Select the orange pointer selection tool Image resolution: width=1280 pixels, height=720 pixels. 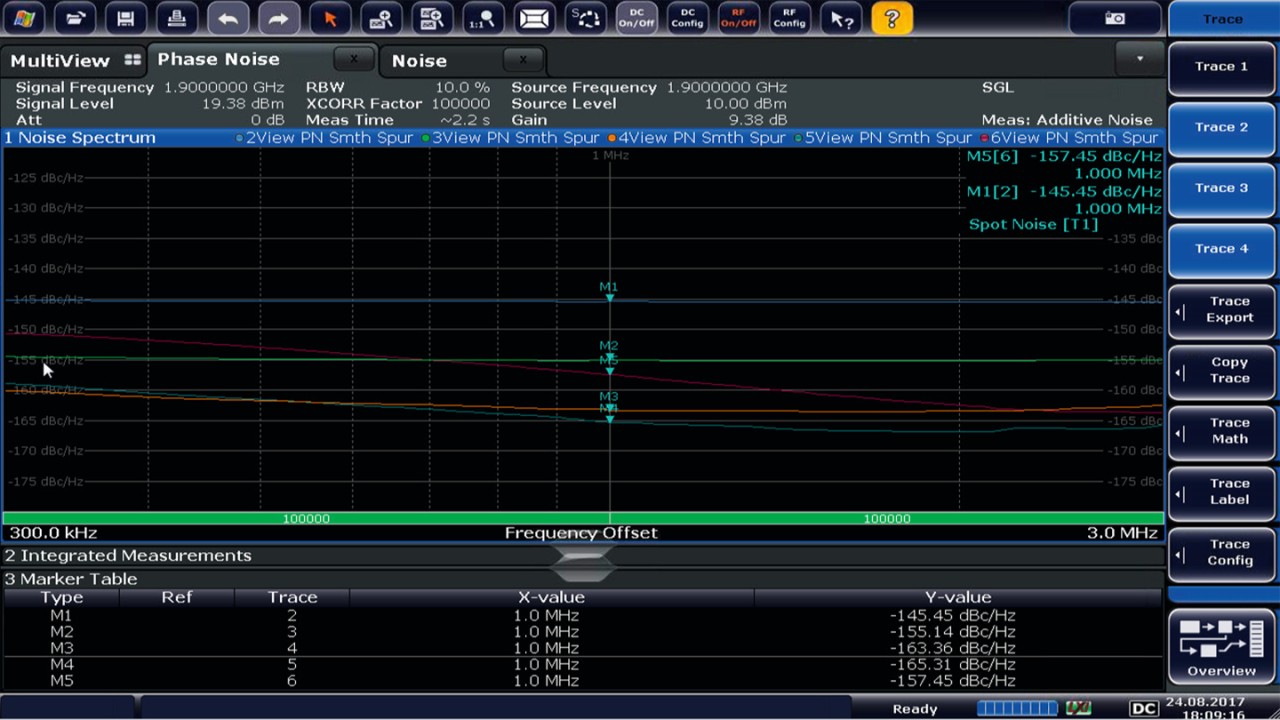coord(330,18)
